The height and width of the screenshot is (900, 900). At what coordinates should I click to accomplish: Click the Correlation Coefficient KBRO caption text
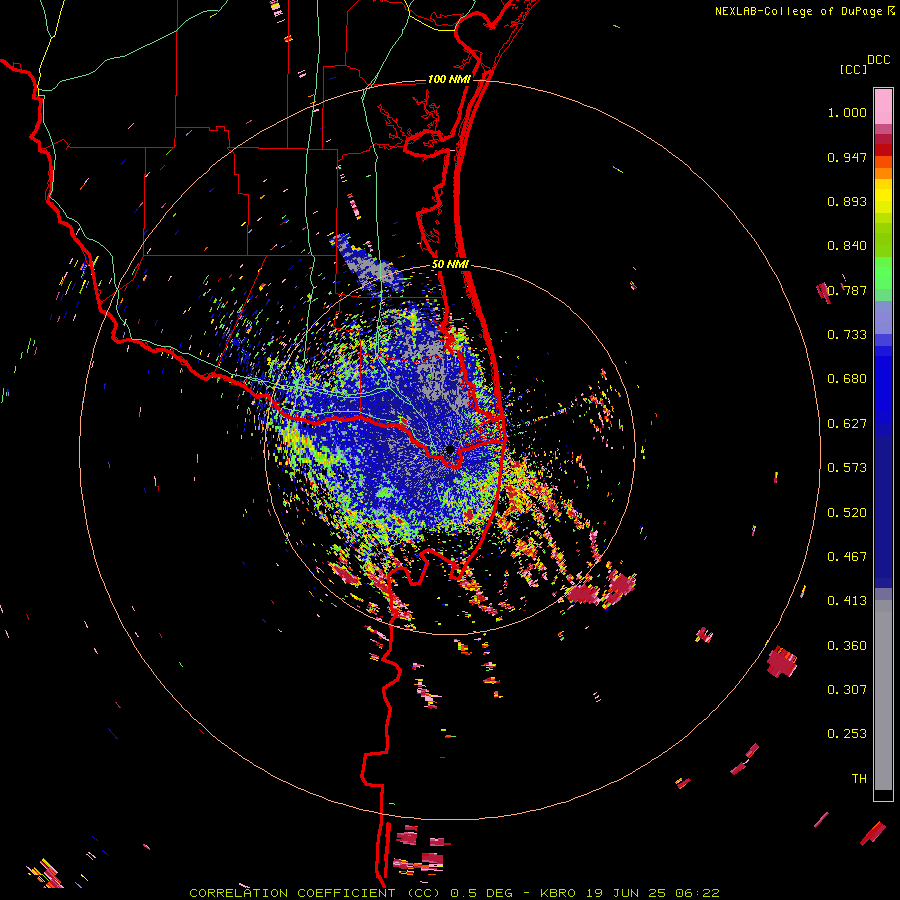tap(454, 893)
